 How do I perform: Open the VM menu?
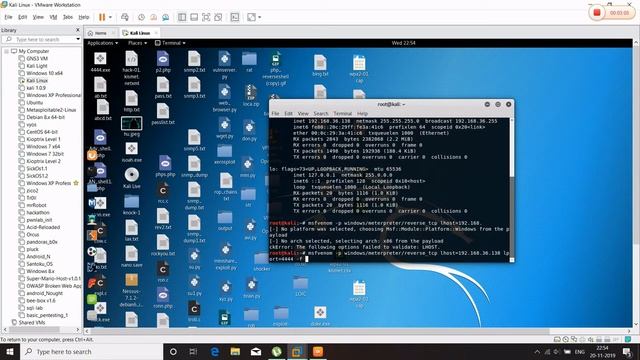point(53,17)
